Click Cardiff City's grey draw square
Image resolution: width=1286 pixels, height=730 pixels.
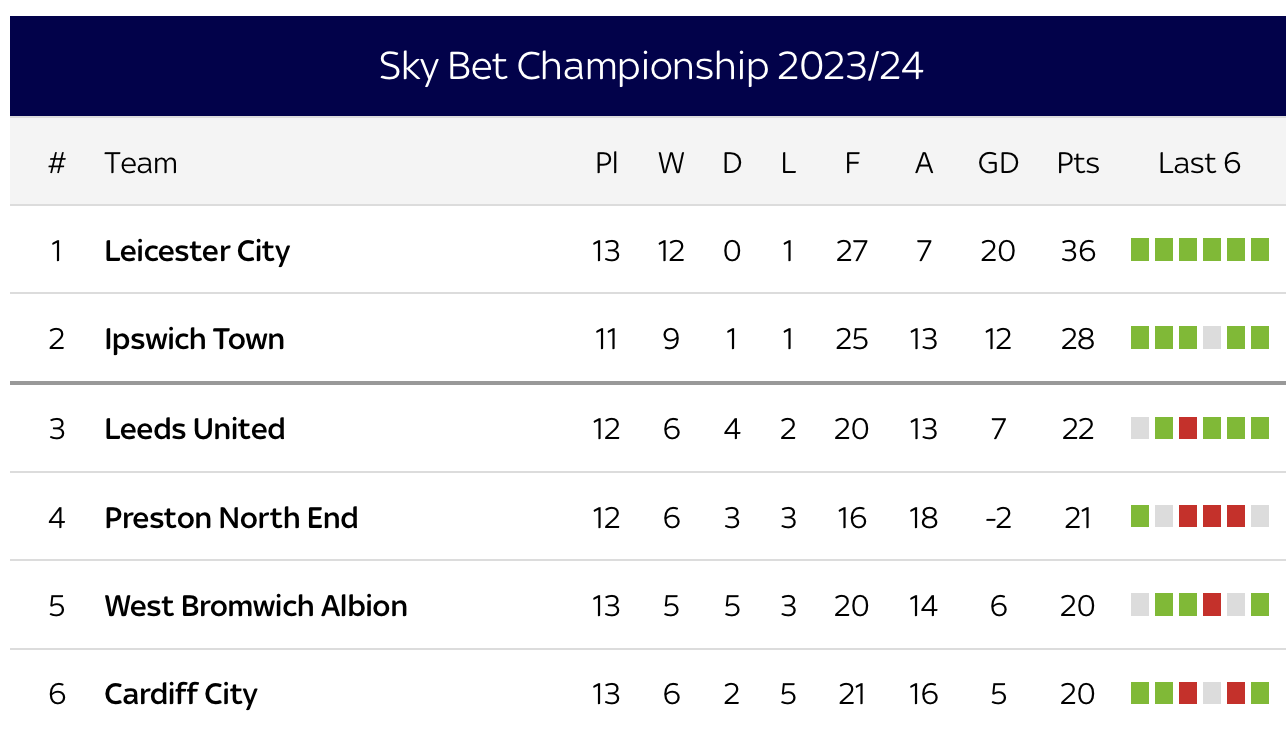[x=1212, y=693]
